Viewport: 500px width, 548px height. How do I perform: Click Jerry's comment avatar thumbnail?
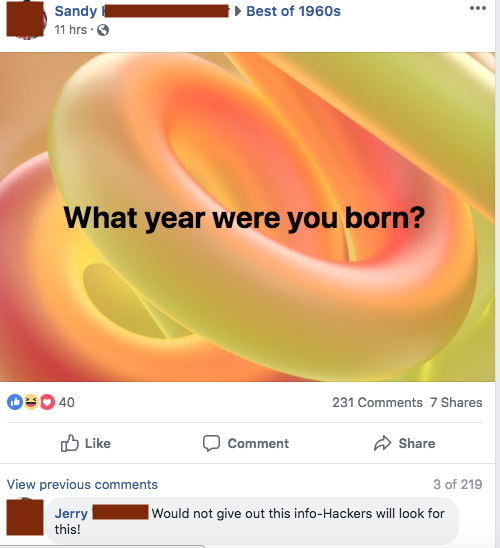pyautogui.click(x=25, y=517)
